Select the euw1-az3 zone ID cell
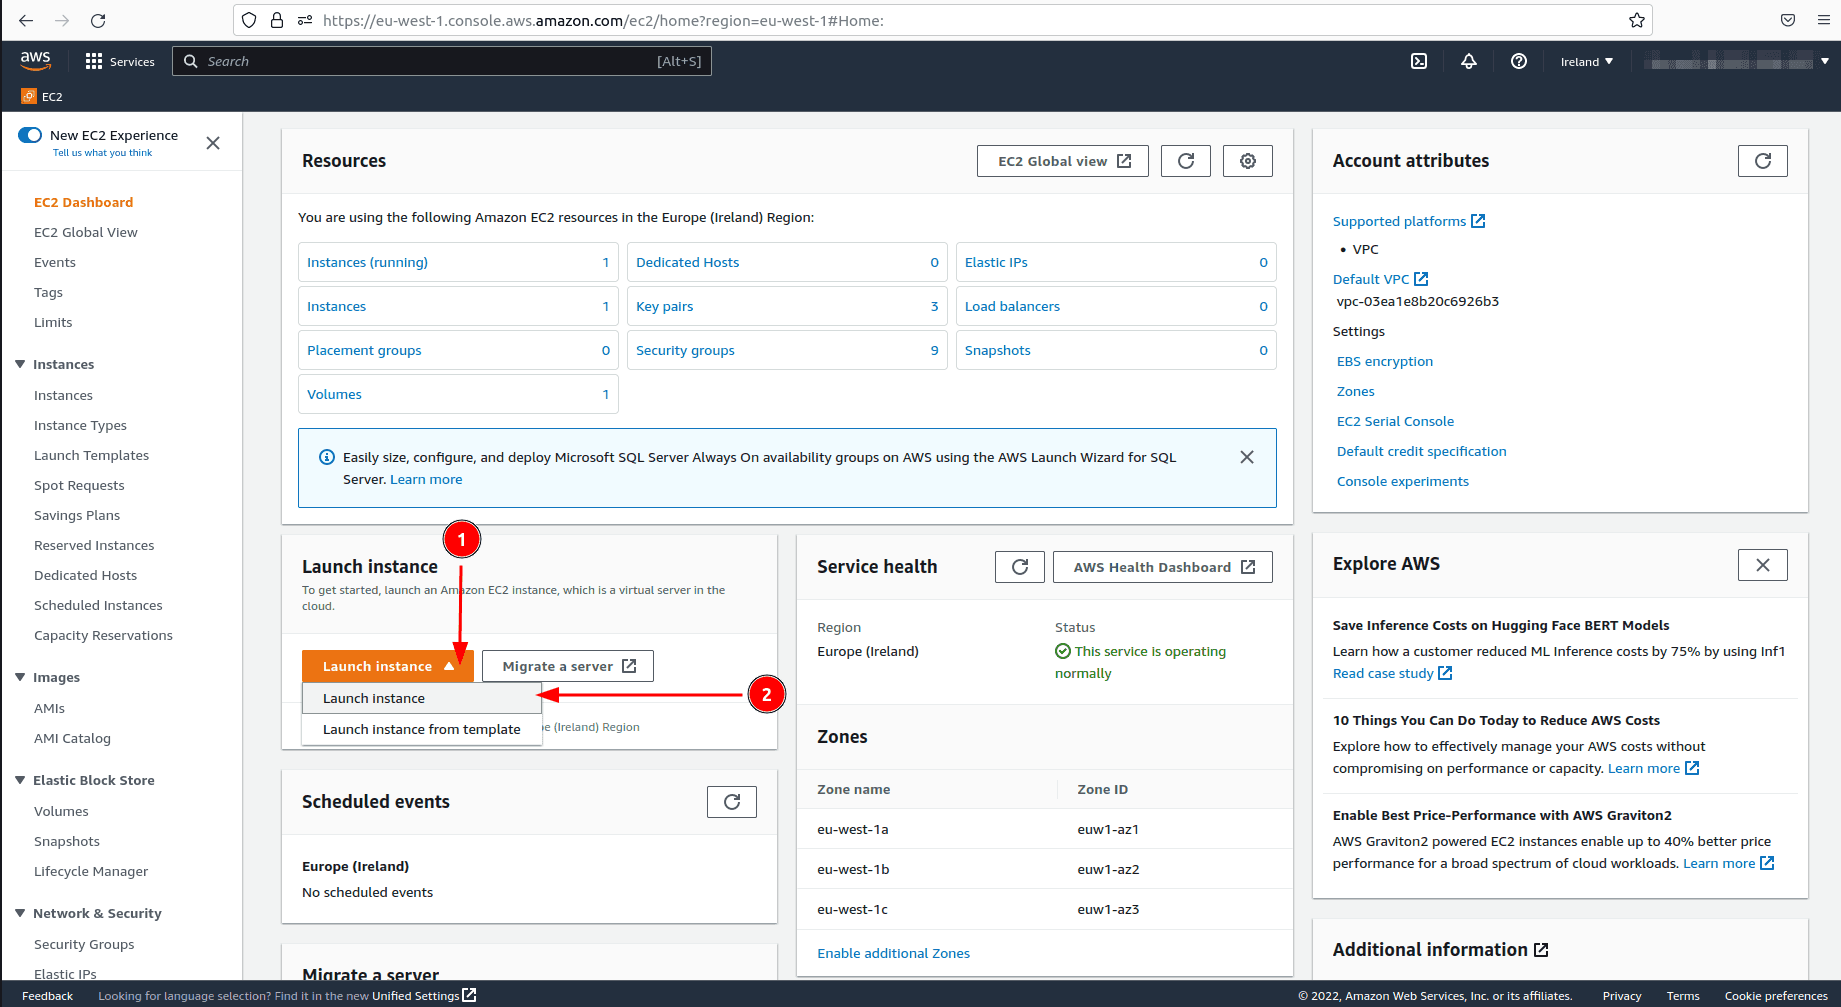Screen dimensions: 1841x1007 1108,909
